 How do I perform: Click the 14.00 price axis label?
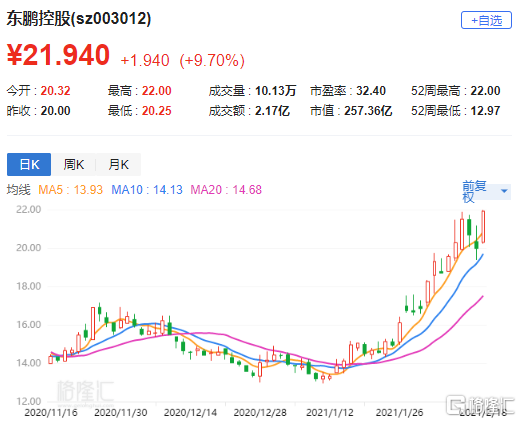tap(29, 363)
